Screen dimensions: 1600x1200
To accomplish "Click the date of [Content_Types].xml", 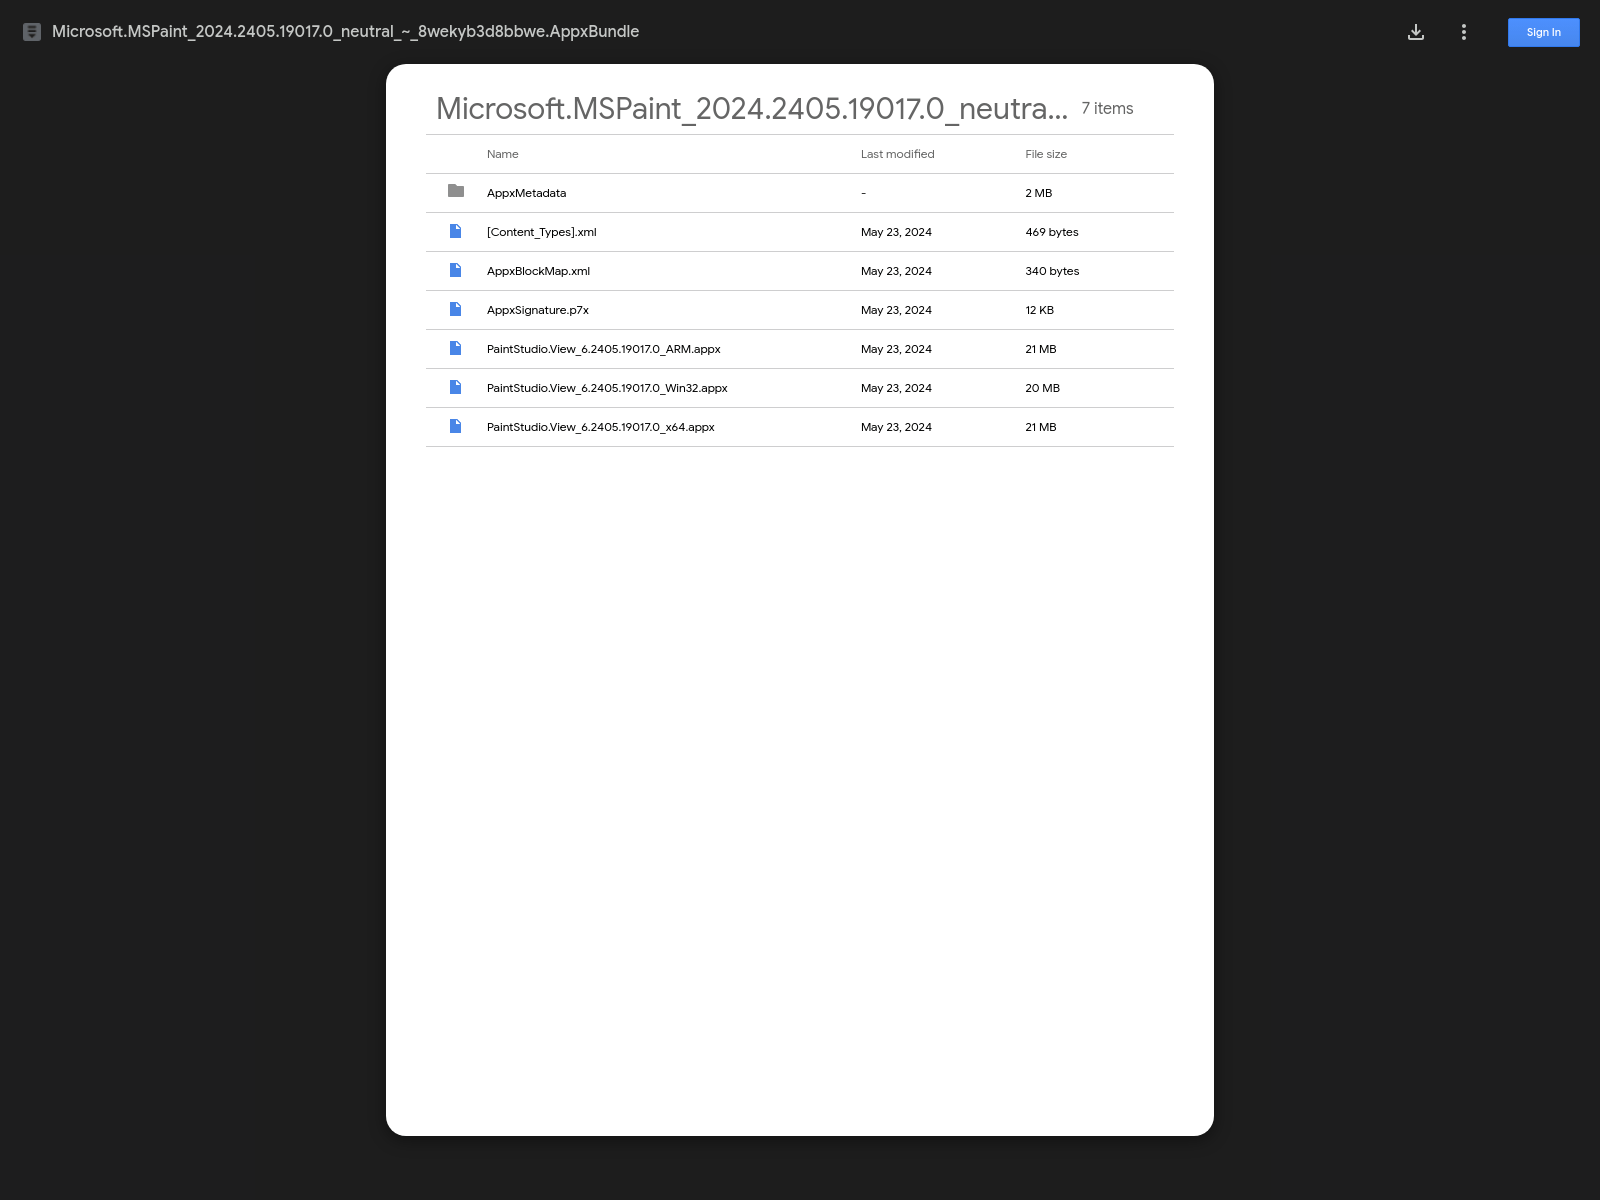I will tap(896, 232).
